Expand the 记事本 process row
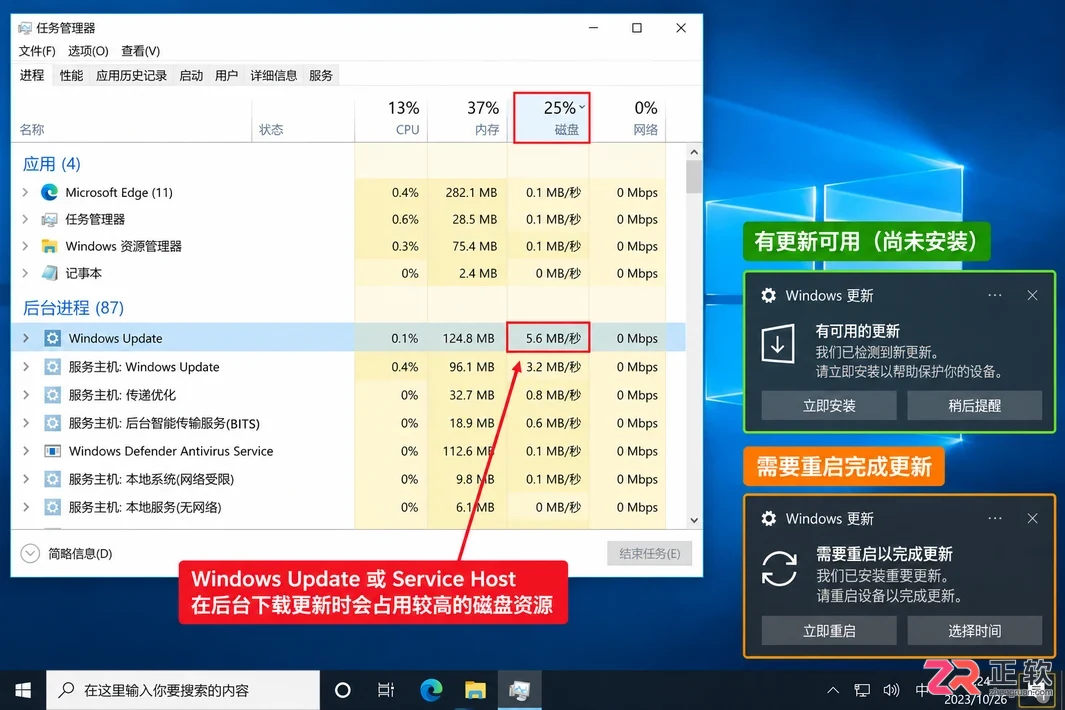Viewport: 1065px width, 710px height. (x=25, y=273)
